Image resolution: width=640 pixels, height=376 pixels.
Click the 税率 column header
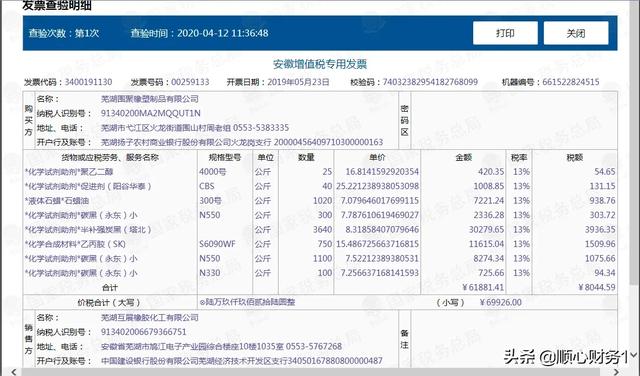pyautogui.click(x=519, y=157)
